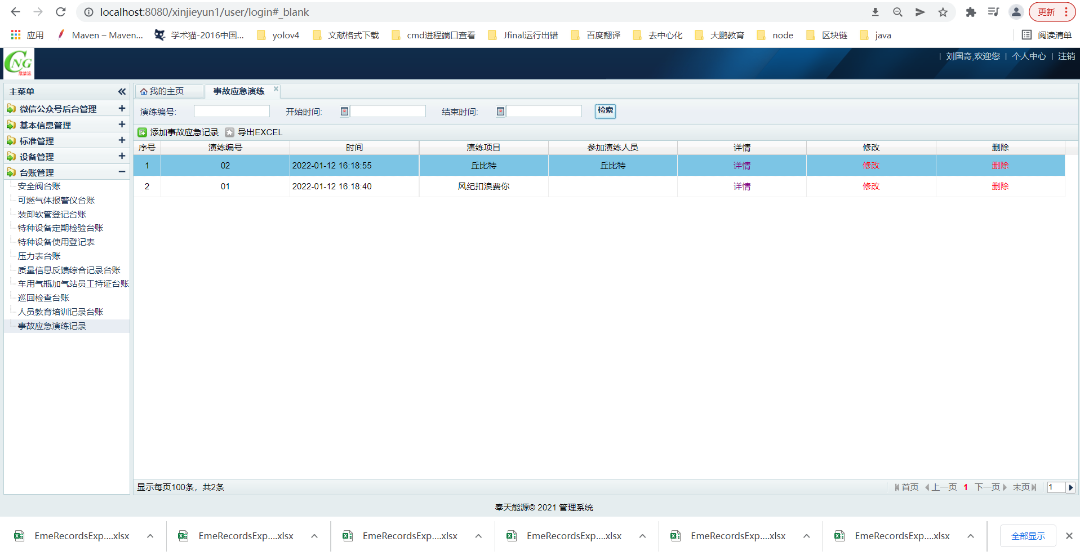1080x553 pixels.
Task: Select 安全阀台账 in the sidebar tree
Action: click(39, 186)
